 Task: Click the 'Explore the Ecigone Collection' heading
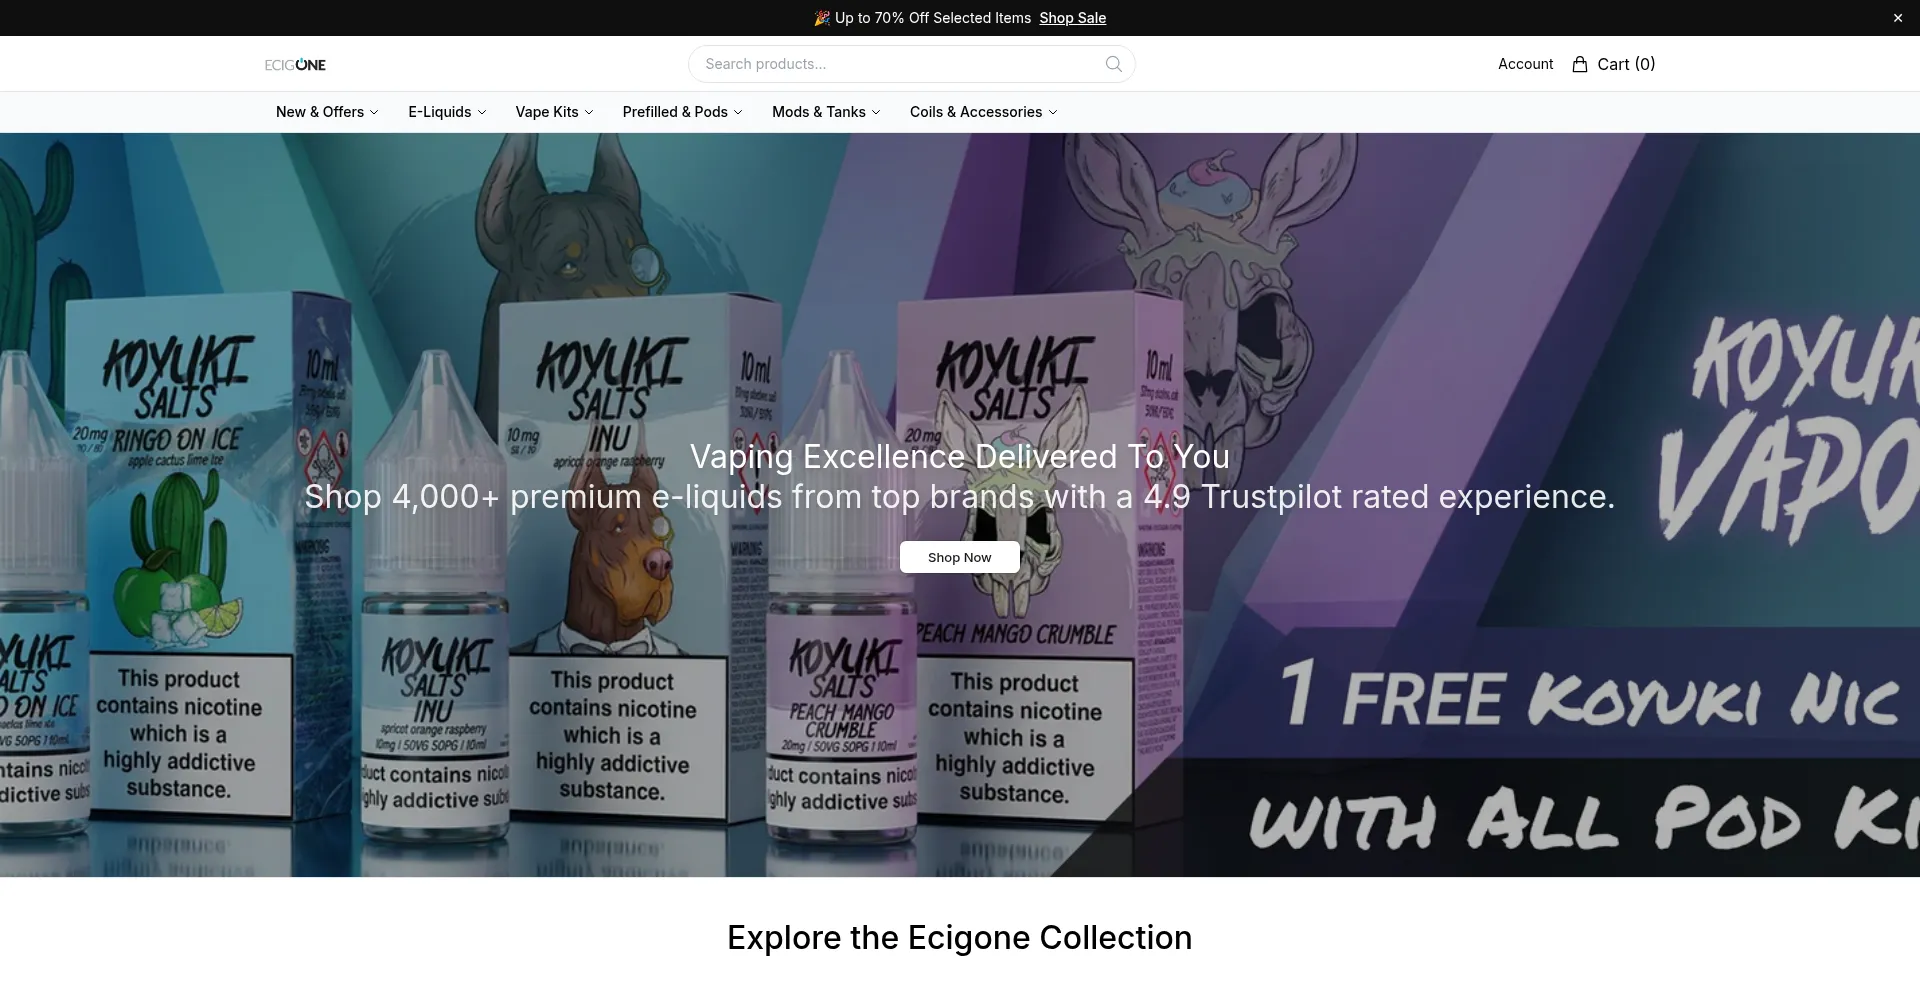pos(959,938)
